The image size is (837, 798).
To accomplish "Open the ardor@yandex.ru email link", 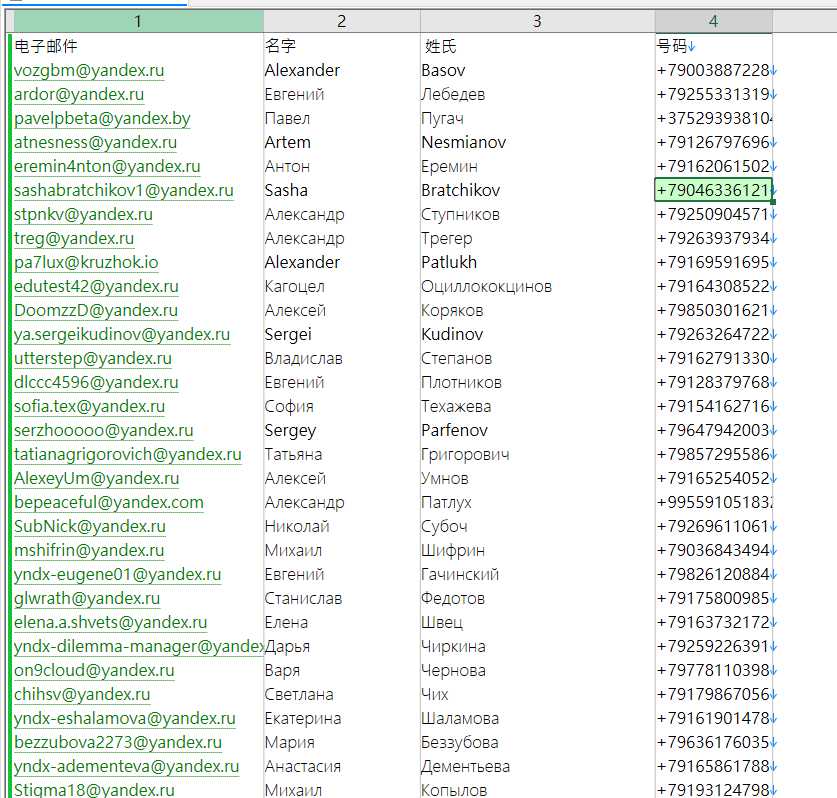I will pyautogui.click(x=79, y=94).
